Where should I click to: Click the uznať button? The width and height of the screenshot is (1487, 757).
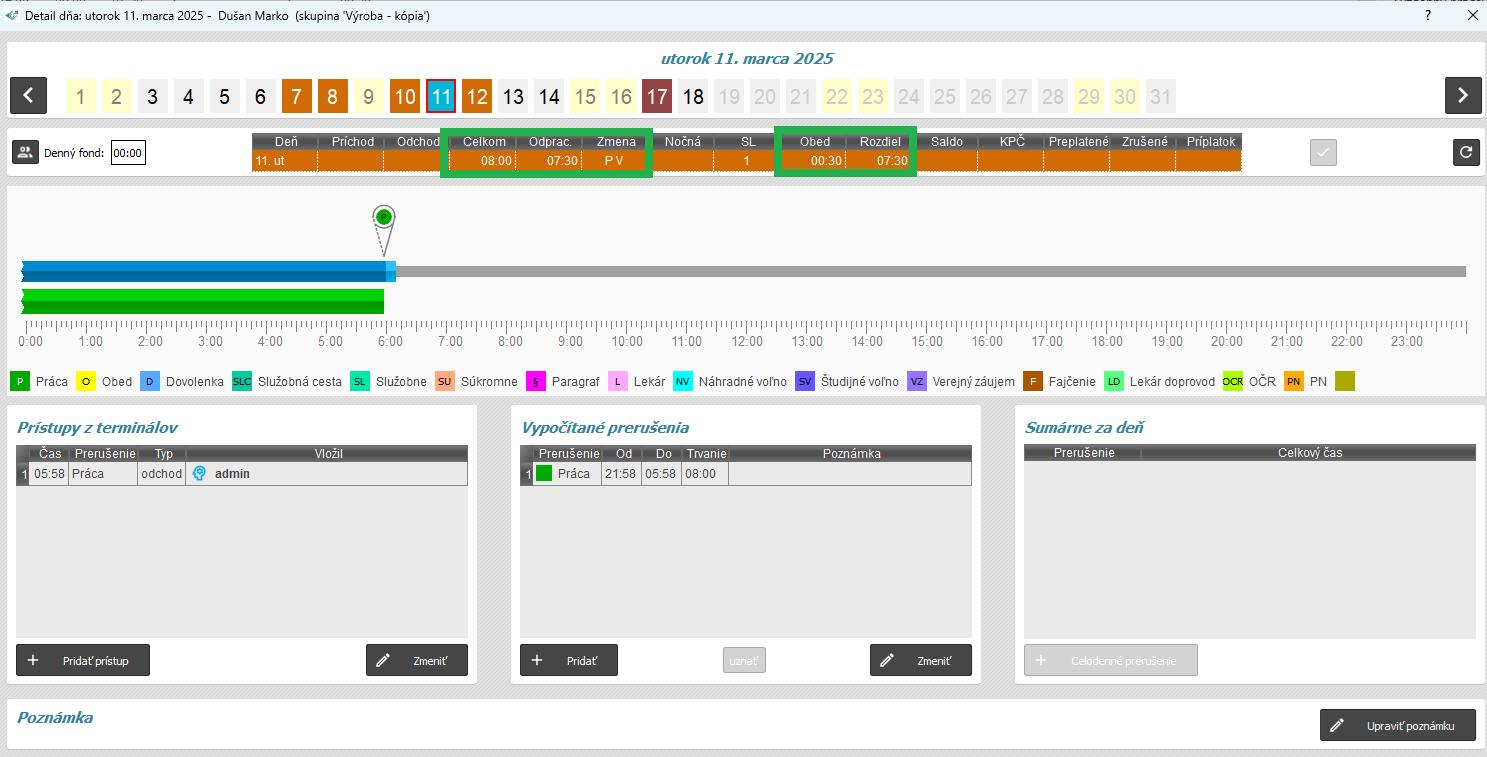pos(744,660)
